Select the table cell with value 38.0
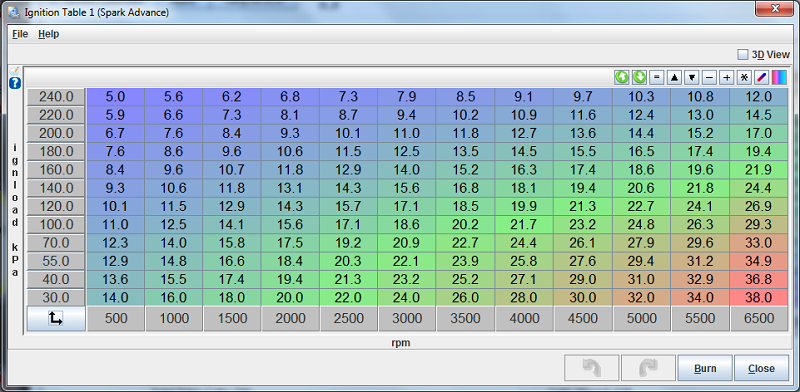 click(x=759, y=298)
